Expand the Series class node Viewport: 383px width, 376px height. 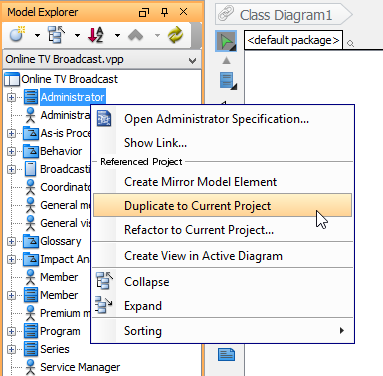click(11, 349)
